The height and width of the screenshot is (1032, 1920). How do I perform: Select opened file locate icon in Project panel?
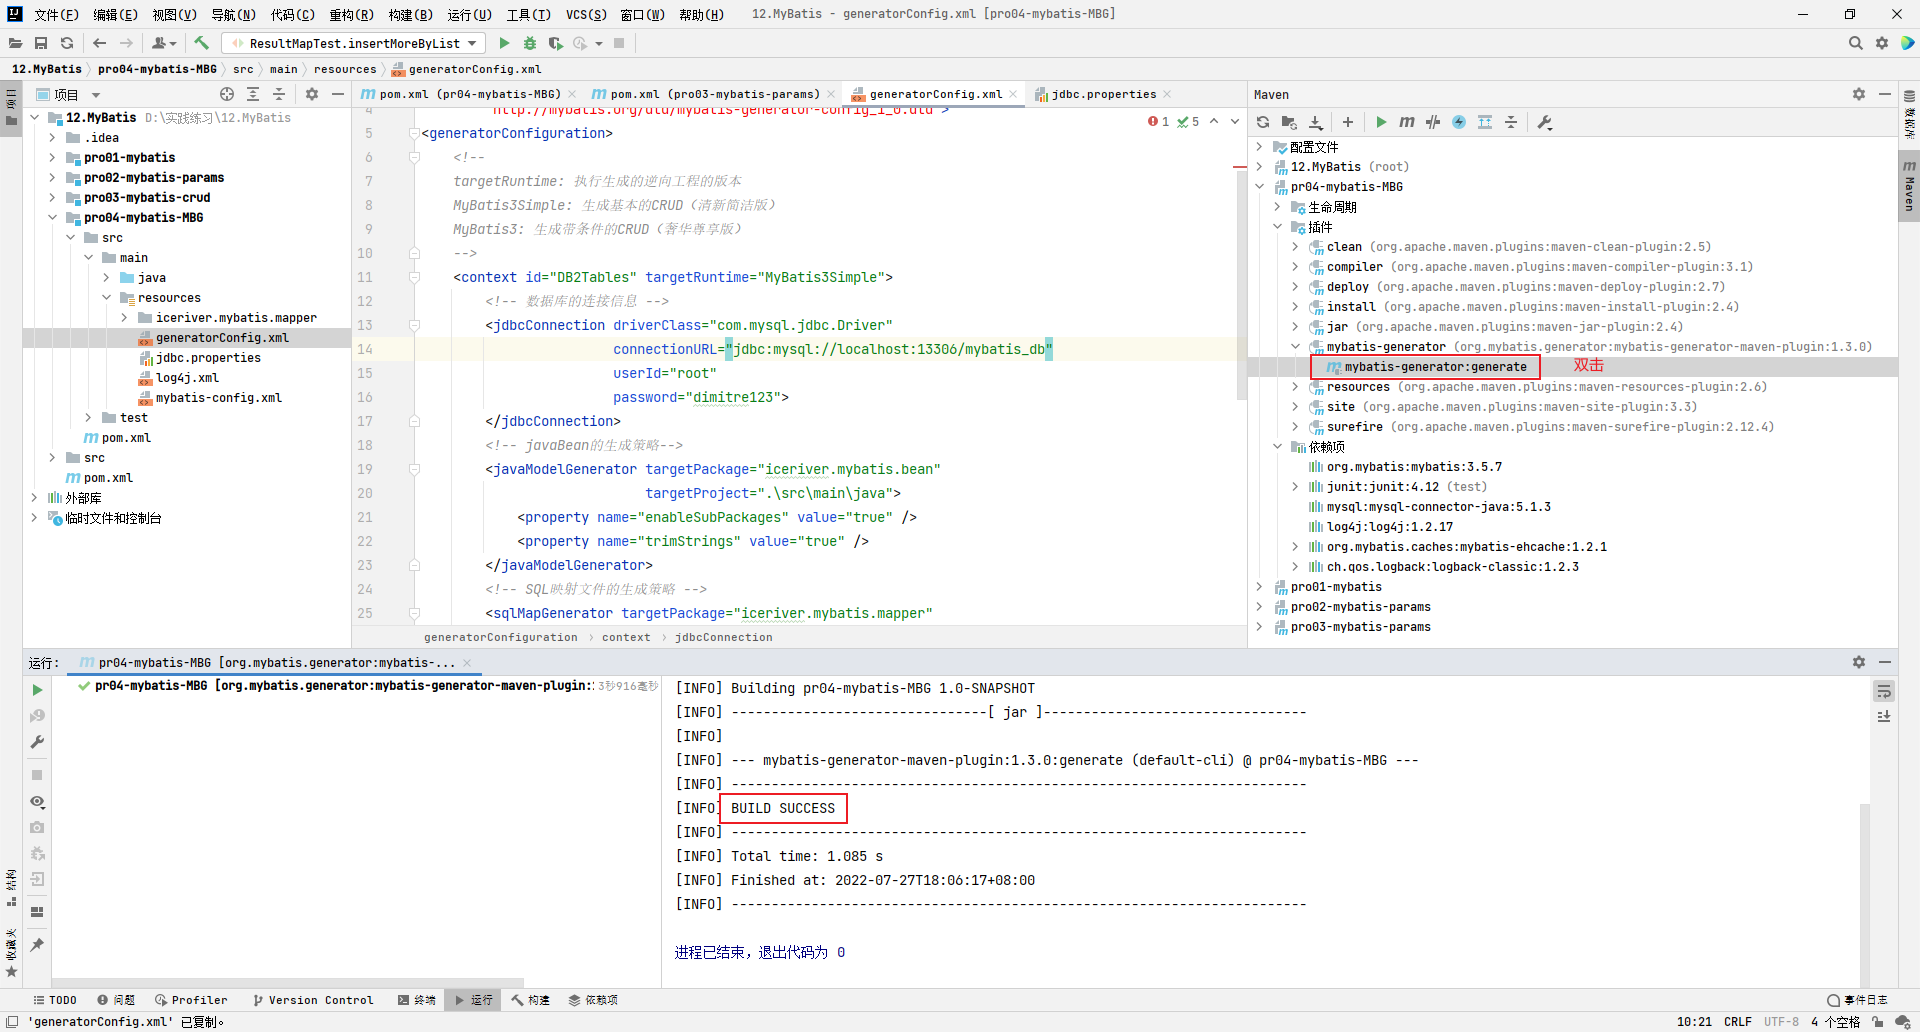pos(227,94)
